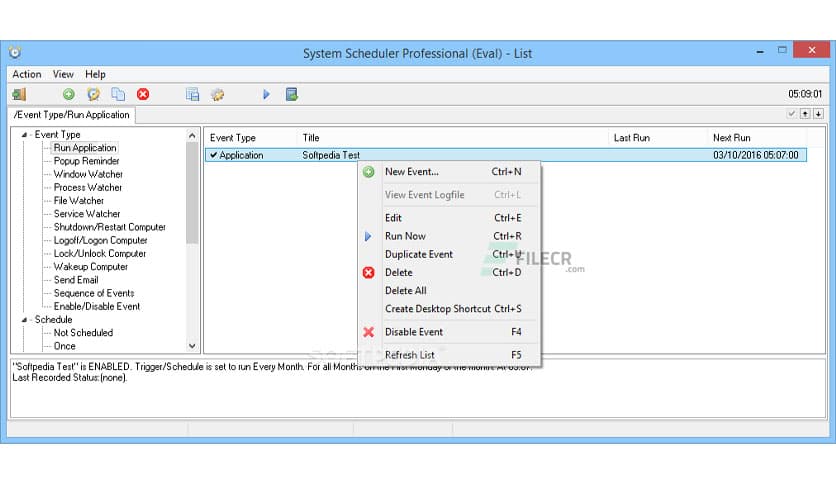
Task: Select Send Email in the tree
Action: [x=76, y=280]
